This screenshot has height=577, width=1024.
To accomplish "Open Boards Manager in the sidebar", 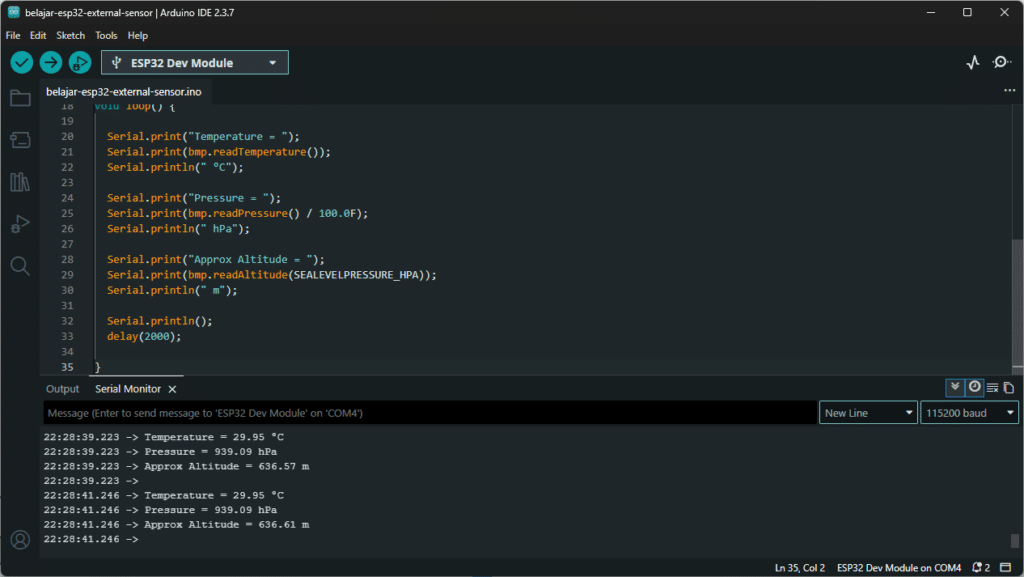I will click(x=20, y=140).
